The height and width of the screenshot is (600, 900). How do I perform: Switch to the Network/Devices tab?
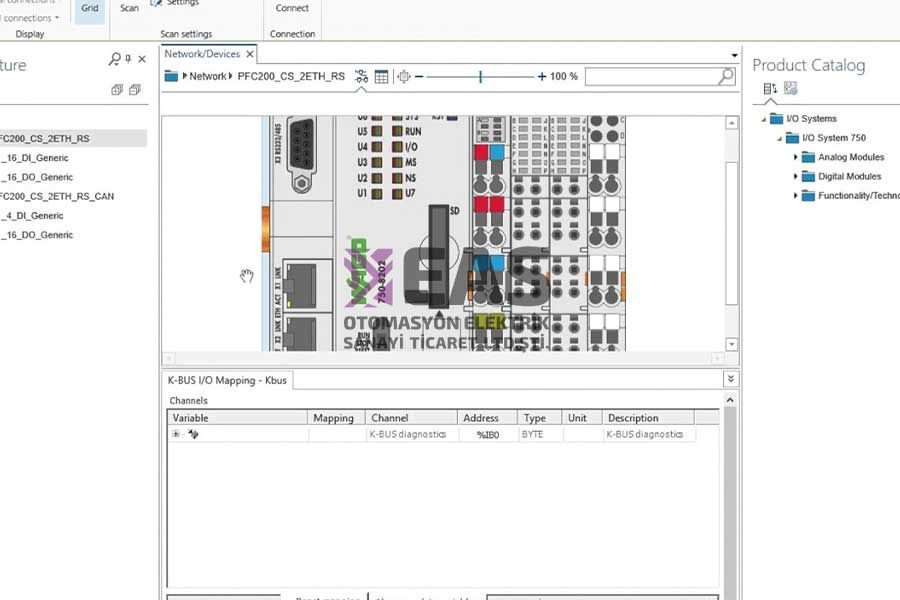click(x=202, y=54)
